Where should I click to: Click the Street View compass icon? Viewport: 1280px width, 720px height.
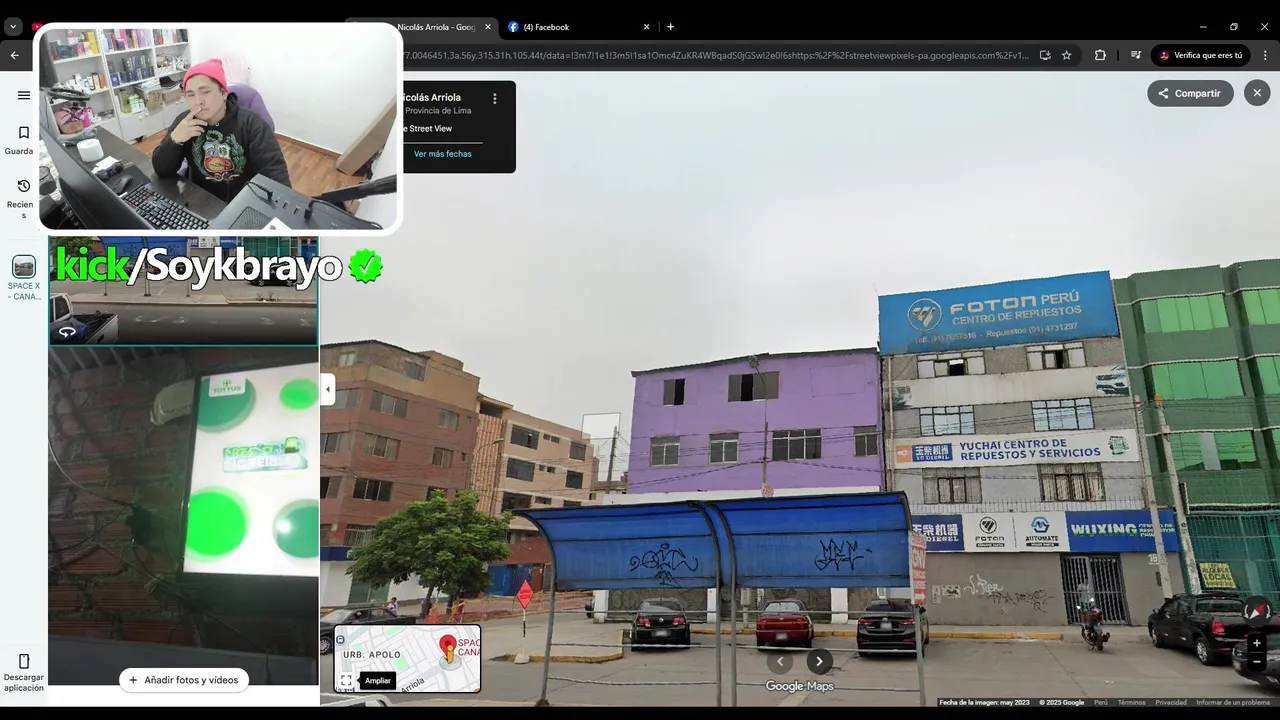click(1257, 611)
